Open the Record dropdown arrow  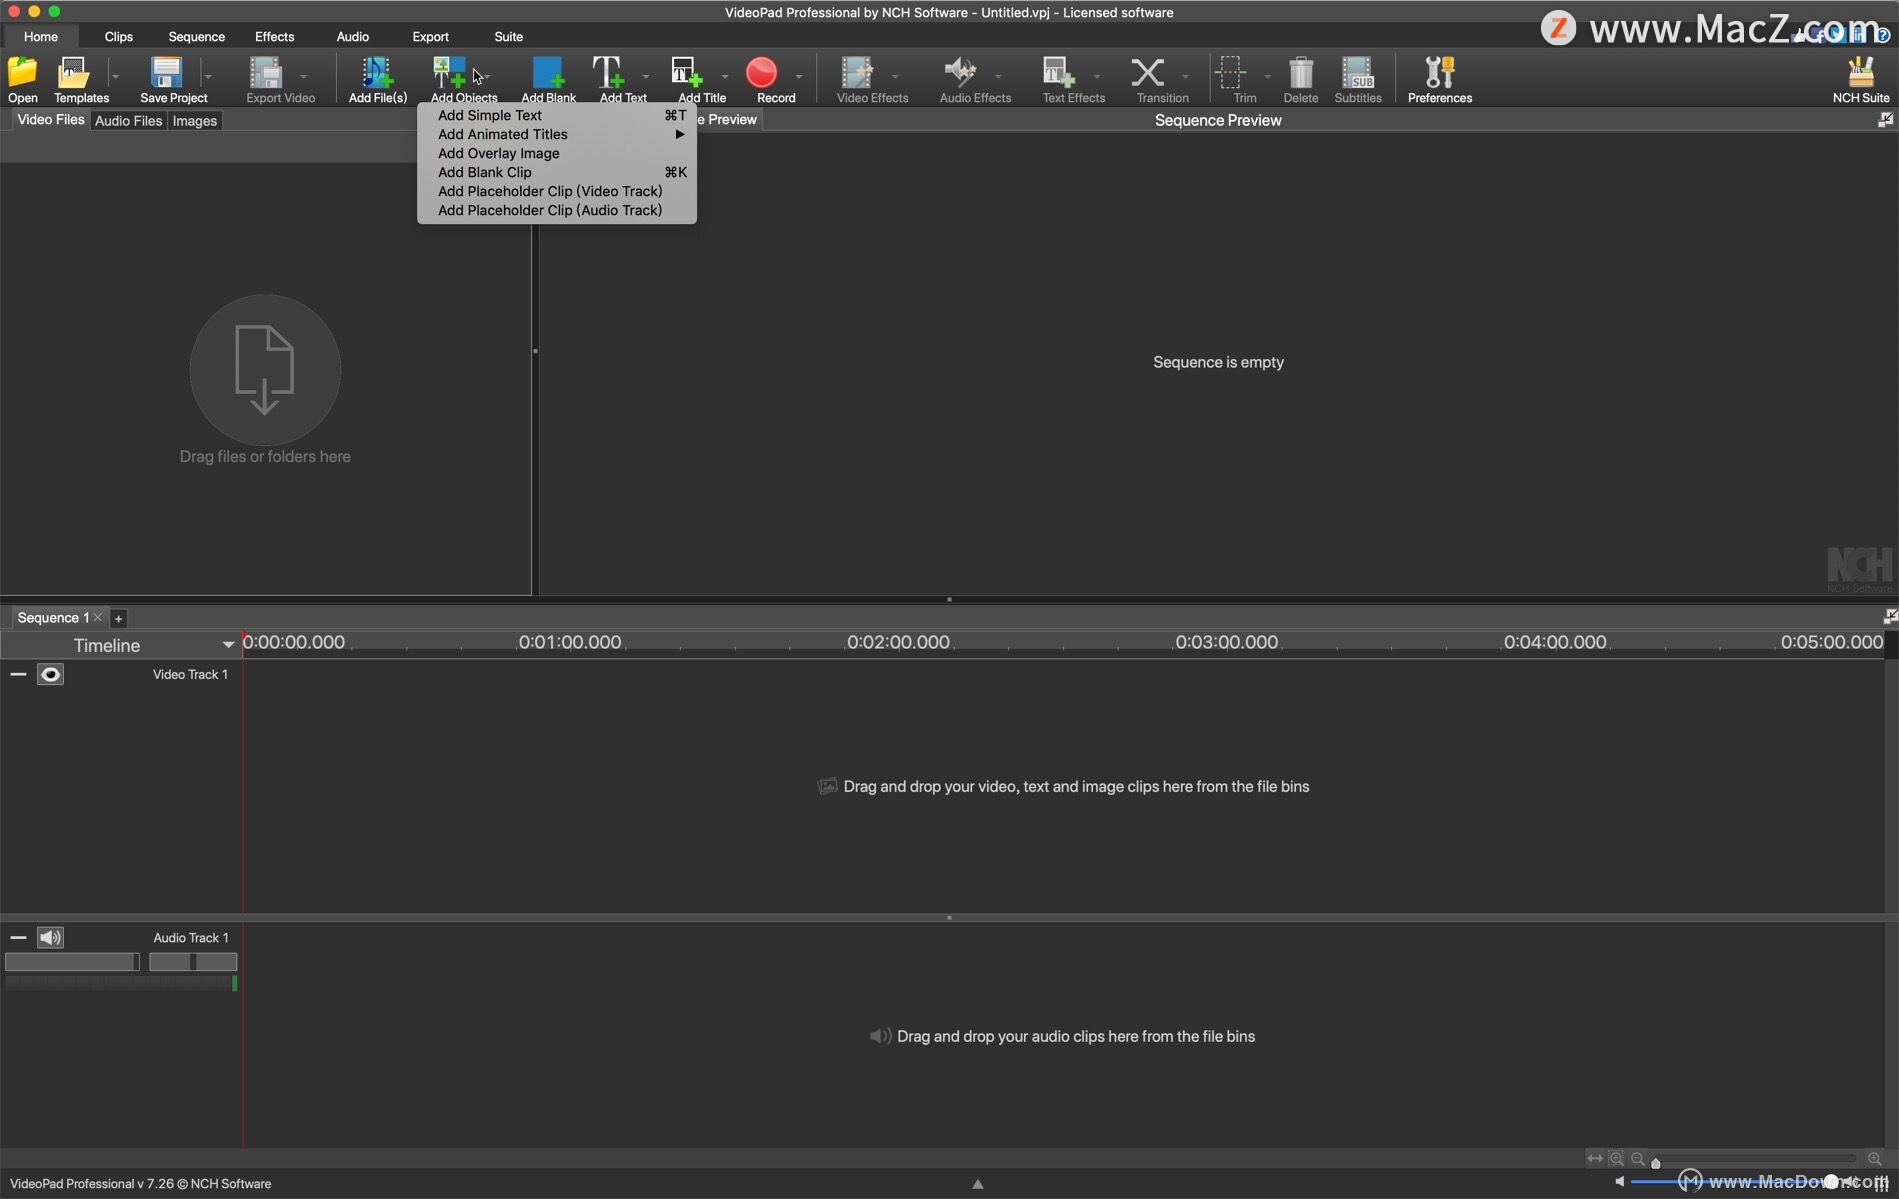pyautogui.click(x=799, y=77)
